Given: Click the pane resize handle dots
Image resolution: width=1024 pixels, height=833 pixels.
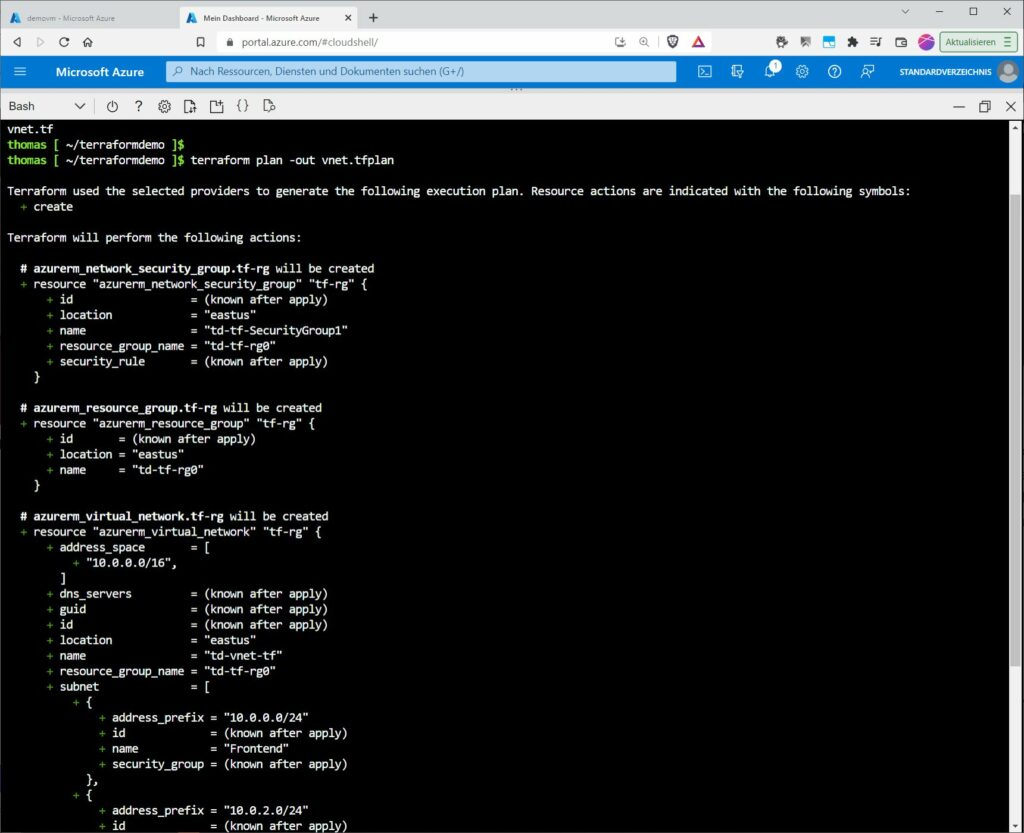Looking at the screenshot, I should coord(516,89).
